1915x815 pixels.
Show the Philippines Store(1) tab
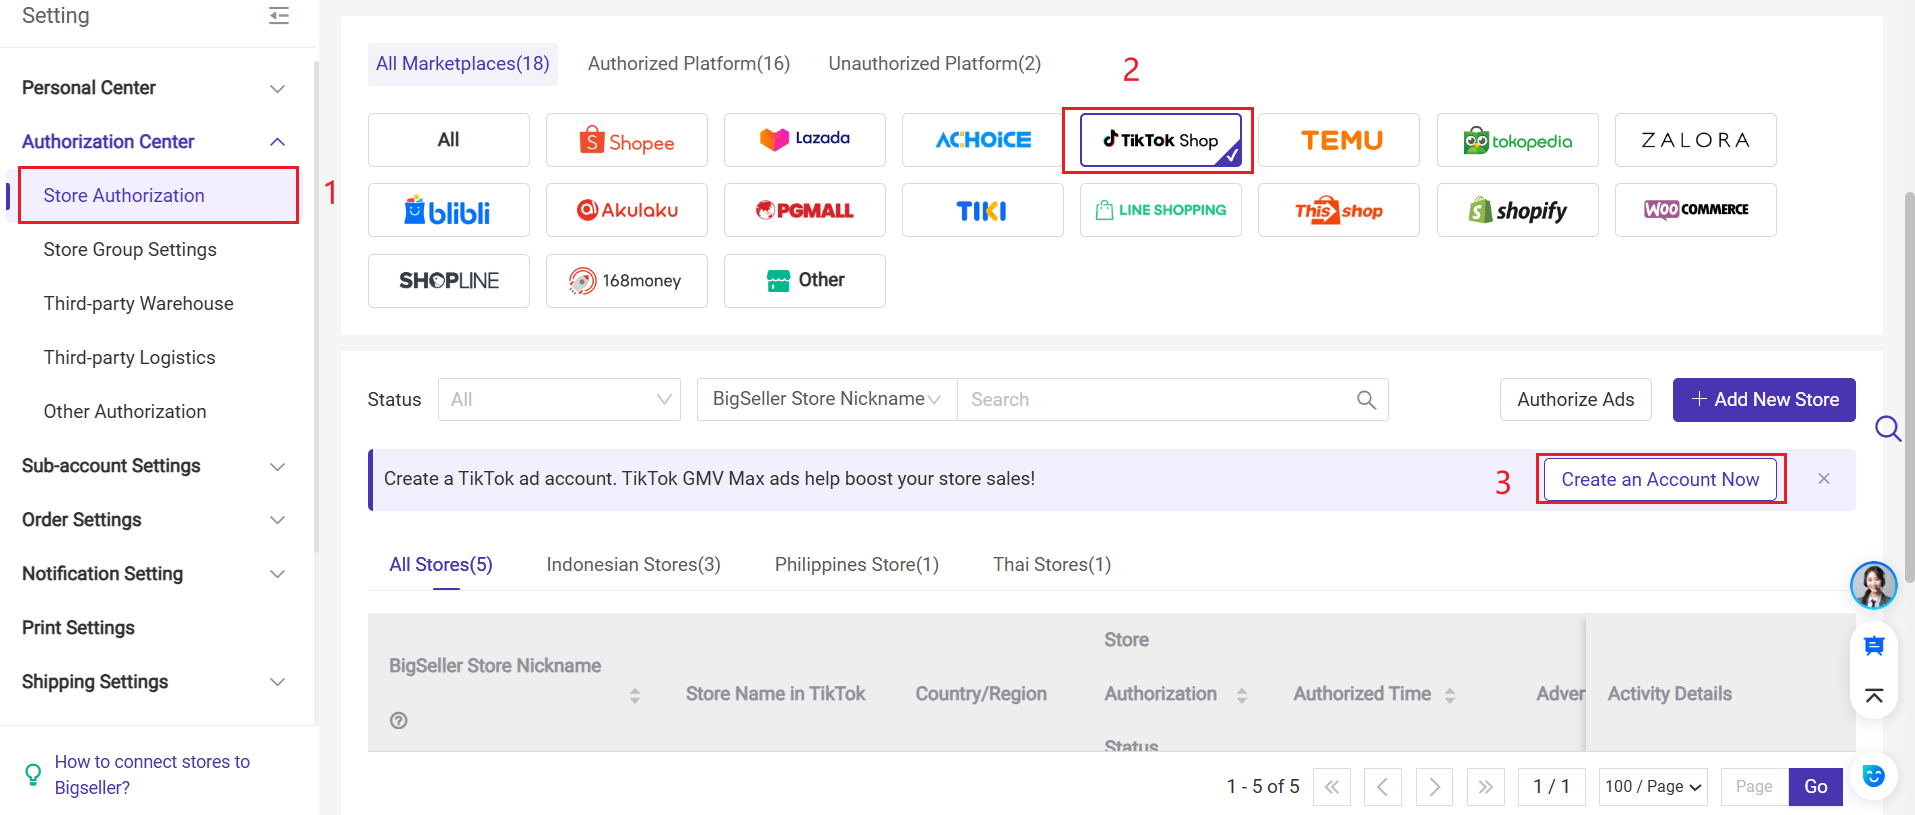[x=857, y=565]
